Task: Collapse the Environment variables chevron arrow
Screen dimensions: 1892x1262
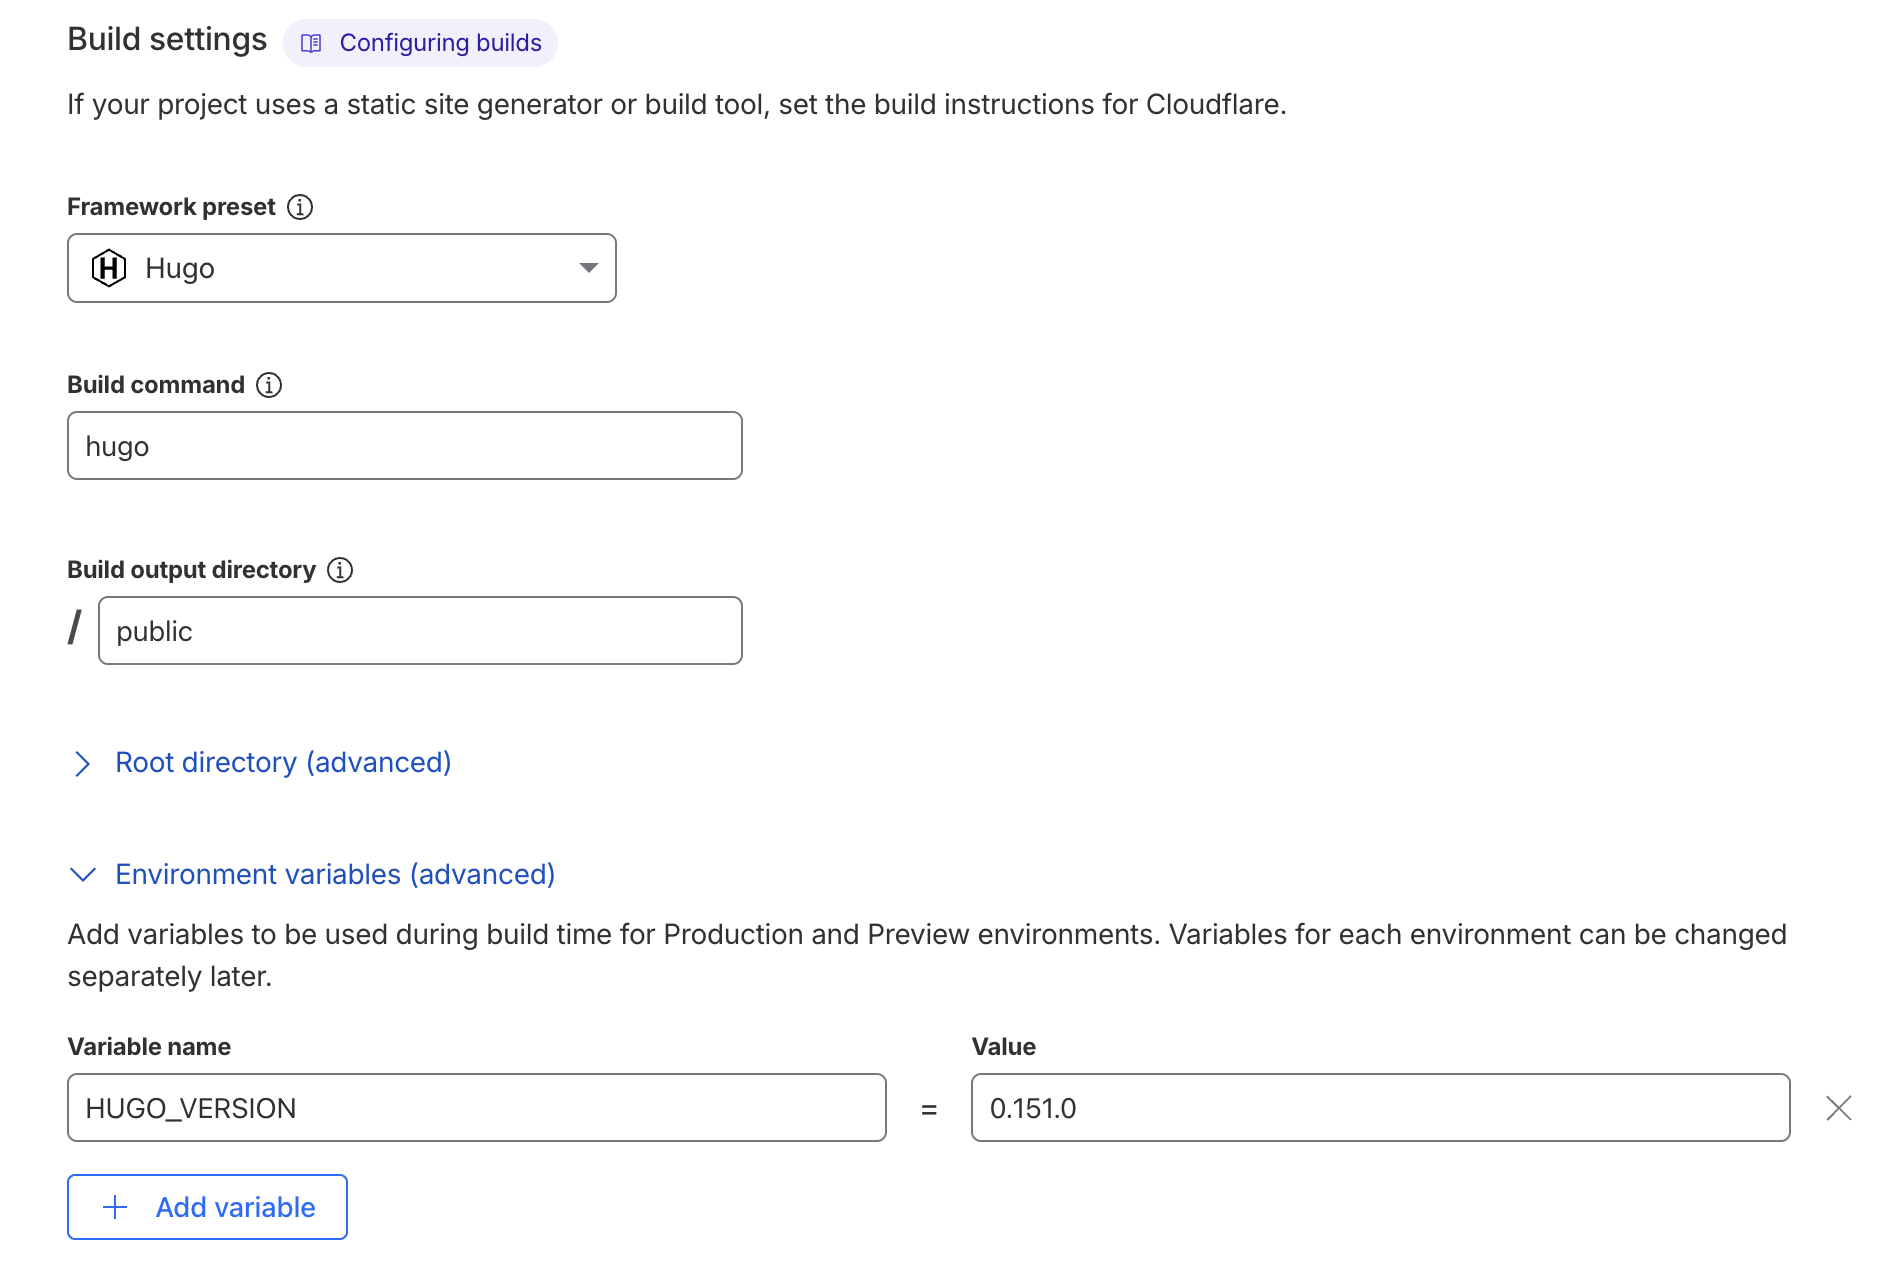Action: tap(83, 875)
